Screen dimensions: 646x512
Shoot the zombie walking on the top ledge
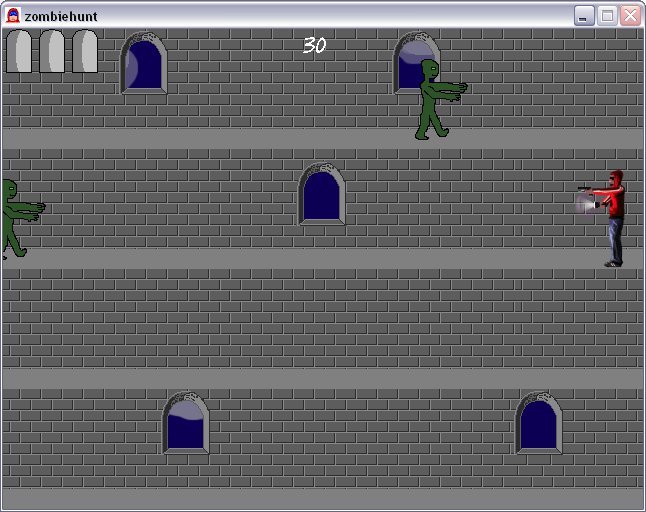pos(439,99)
